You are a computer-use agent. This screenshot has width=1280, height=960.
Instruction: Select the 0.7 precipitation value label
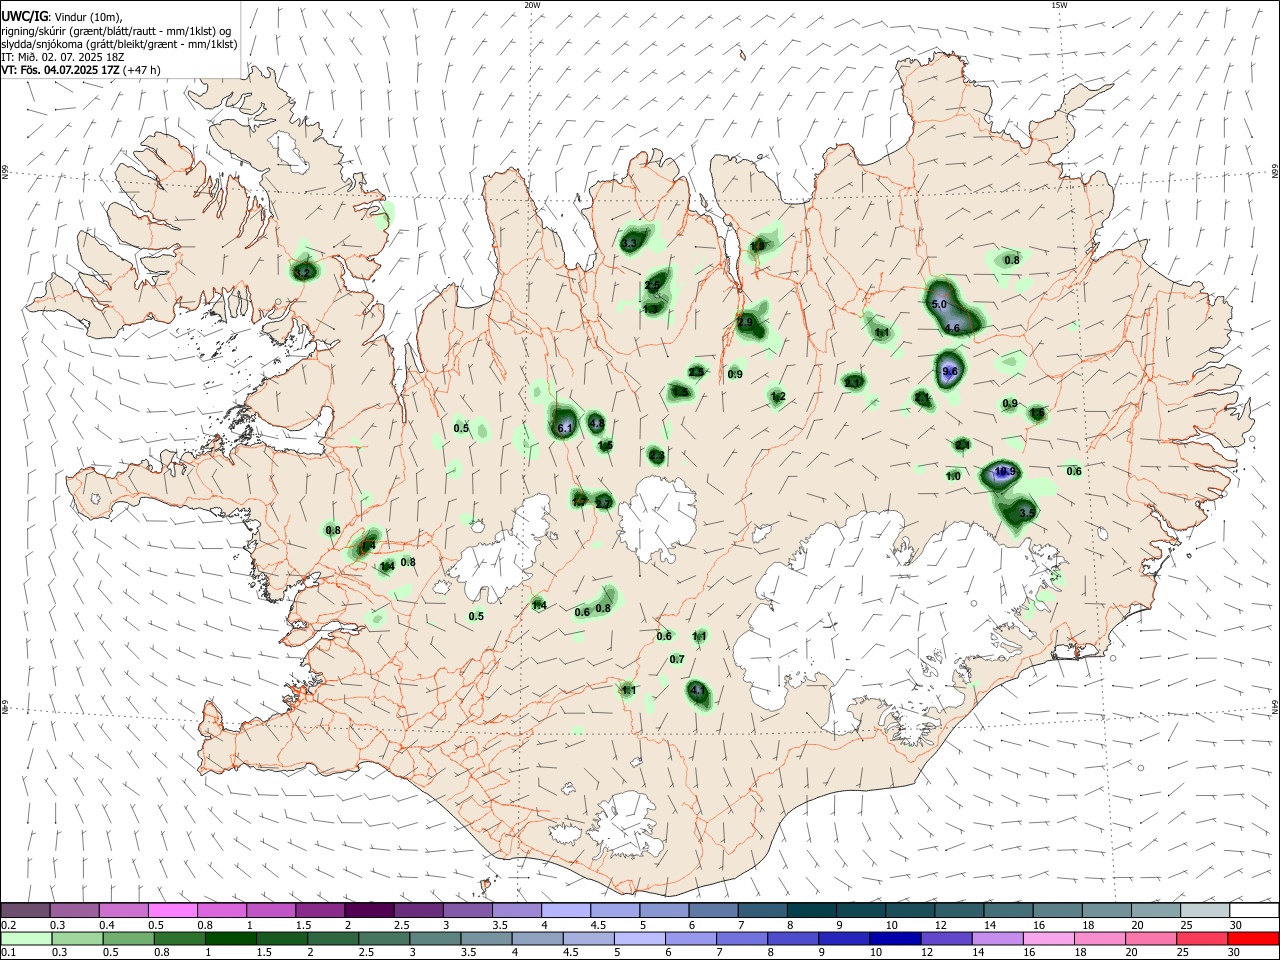[x=677, y=659]
